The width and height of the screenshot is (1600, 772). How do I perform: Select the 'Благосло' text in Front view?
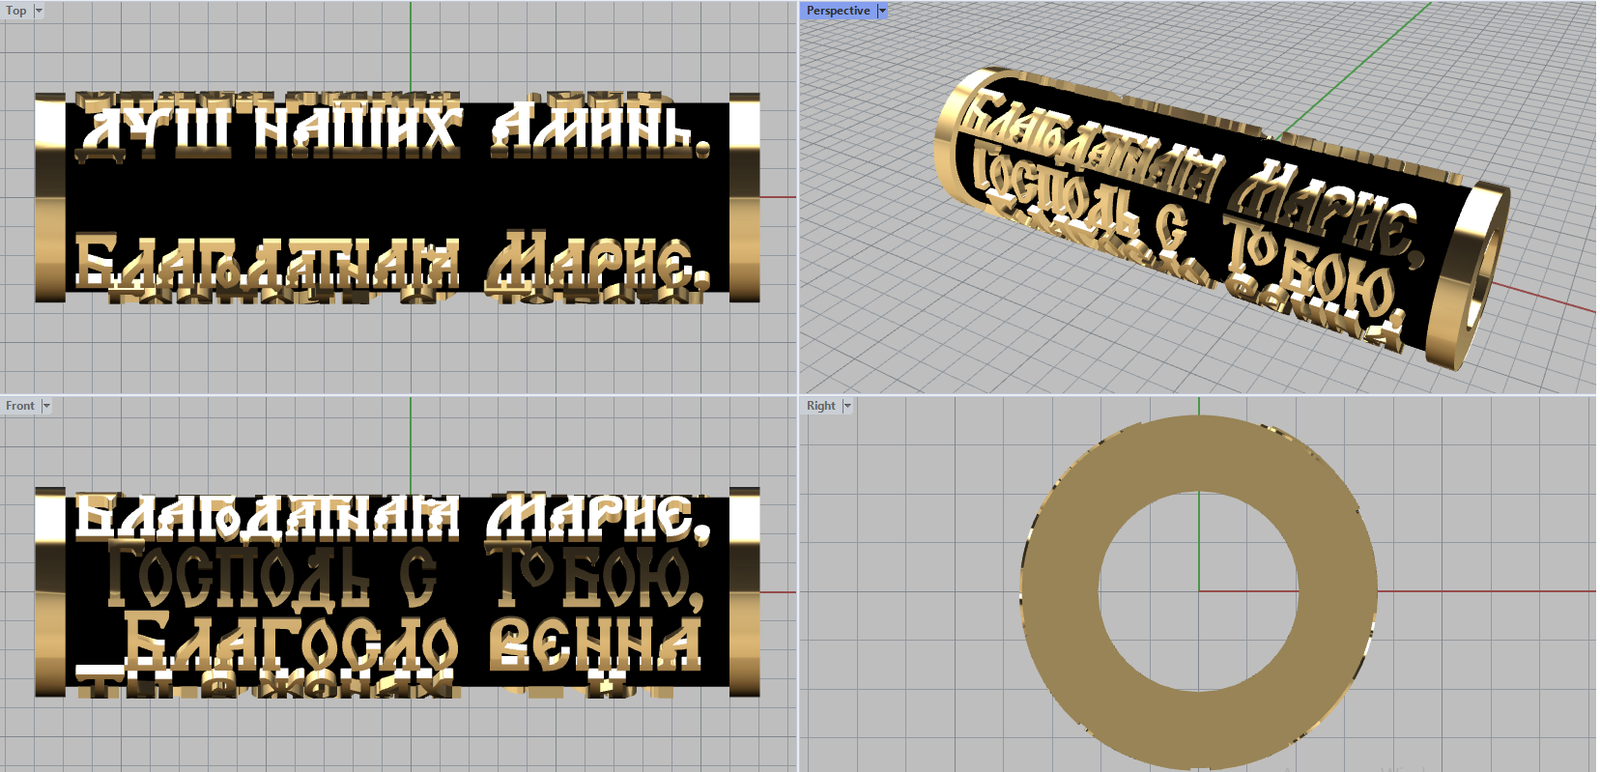coord(290,642)
